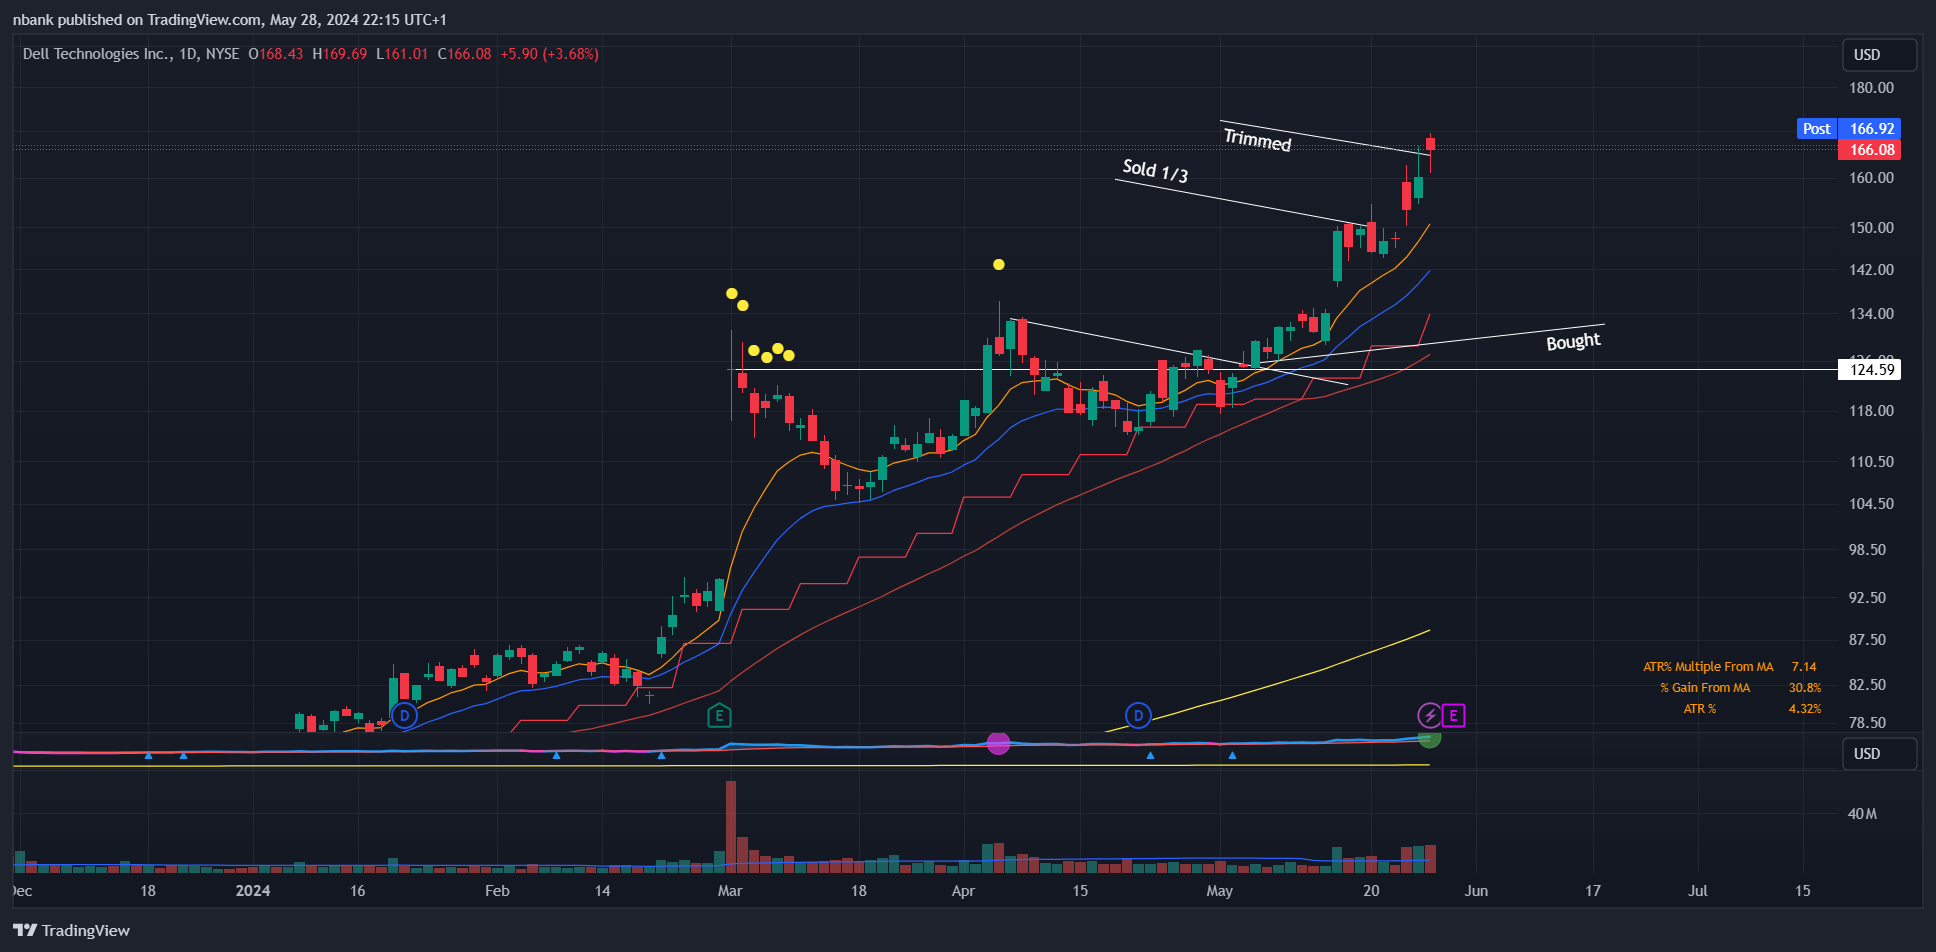Click the blue triangle marker just left of May

coord(1150,755)
